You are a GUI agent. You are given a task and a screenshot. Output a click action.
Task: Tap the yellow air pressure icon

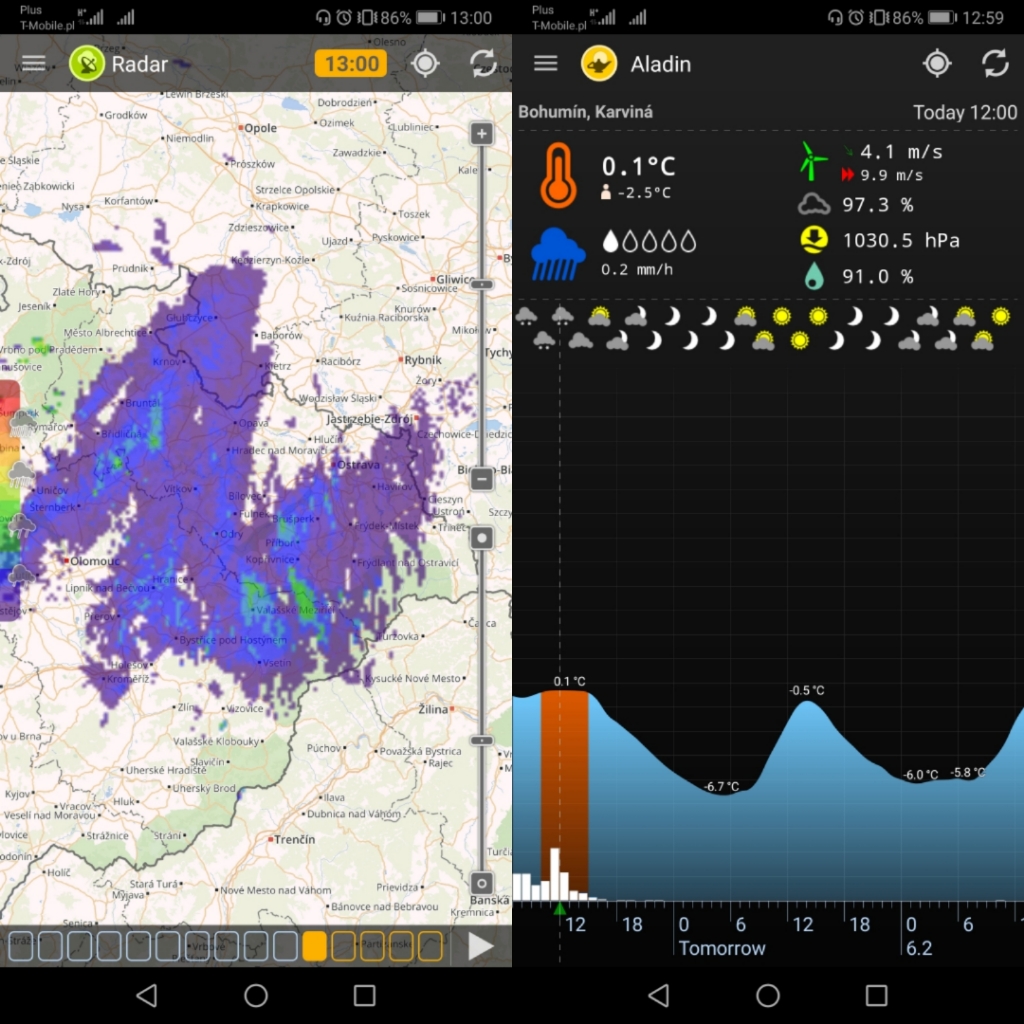[814, 240]
